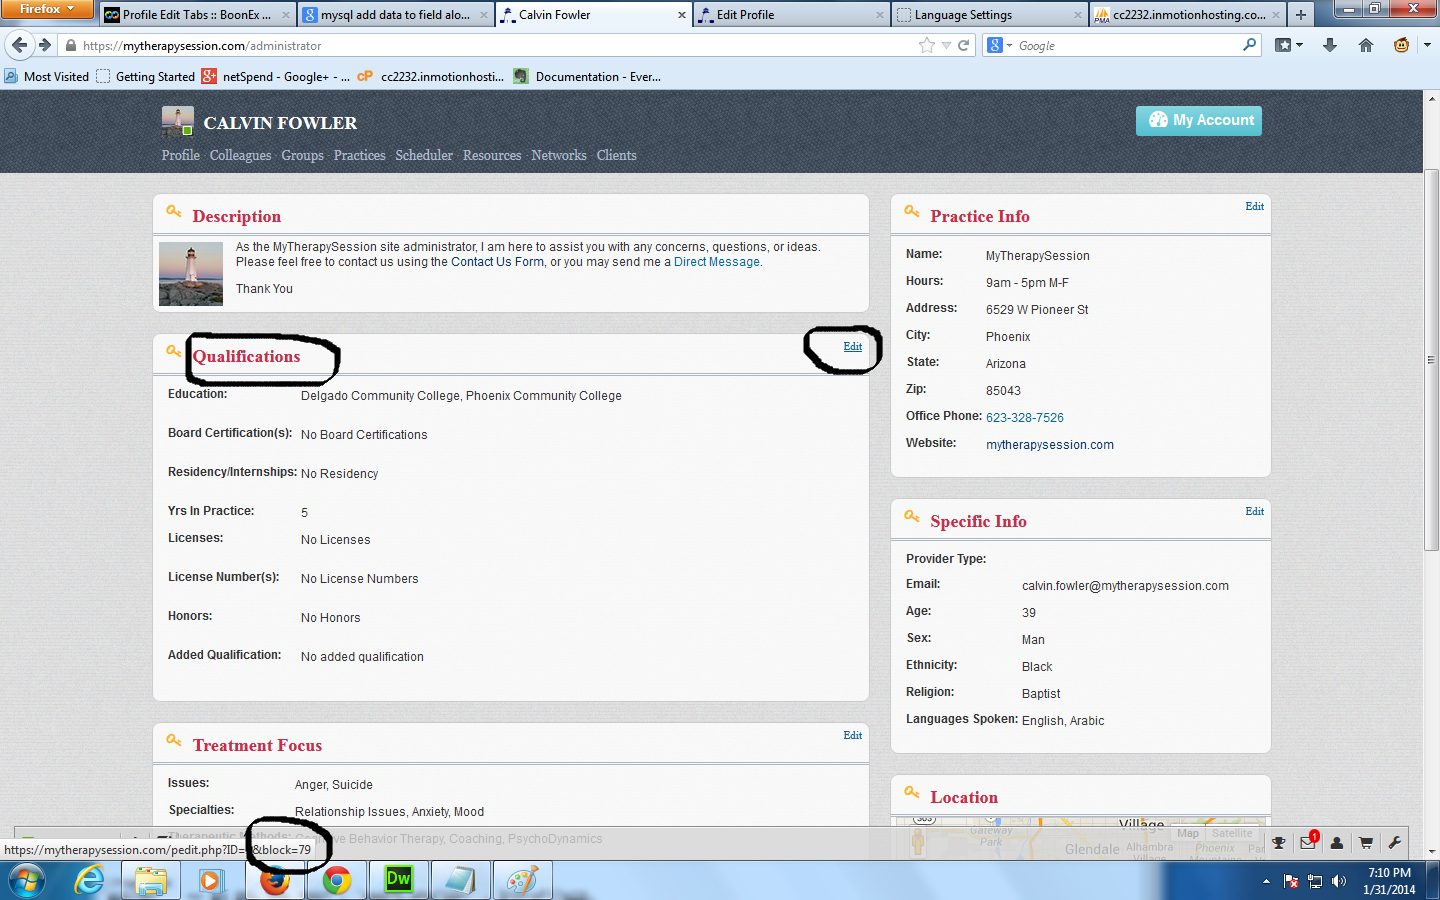
Task: Bookmark this page with the star
Action: click(927, 45)
